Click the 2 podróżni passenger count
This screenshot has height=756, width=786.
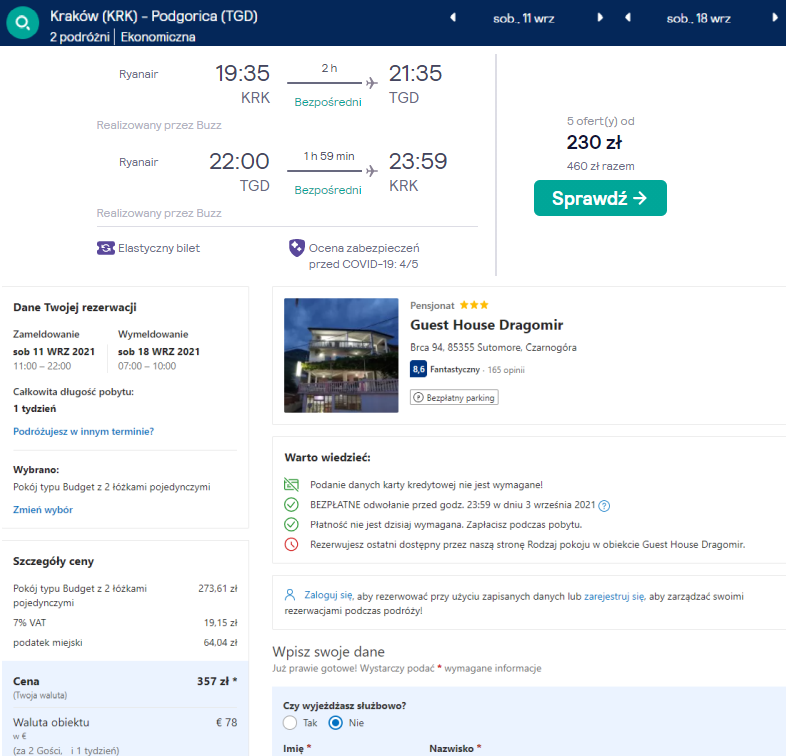(80, 37)
